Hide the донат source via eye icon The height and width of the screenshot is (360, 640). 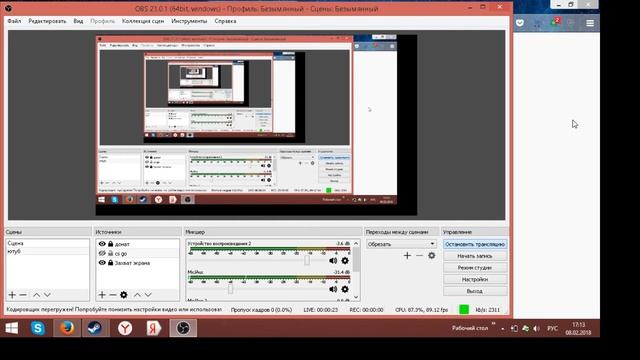coord(102,244)
